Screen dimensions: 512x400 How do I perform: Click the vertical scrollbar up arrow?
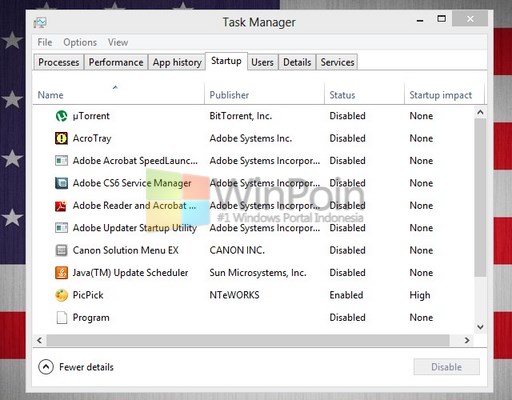[480, 112]
